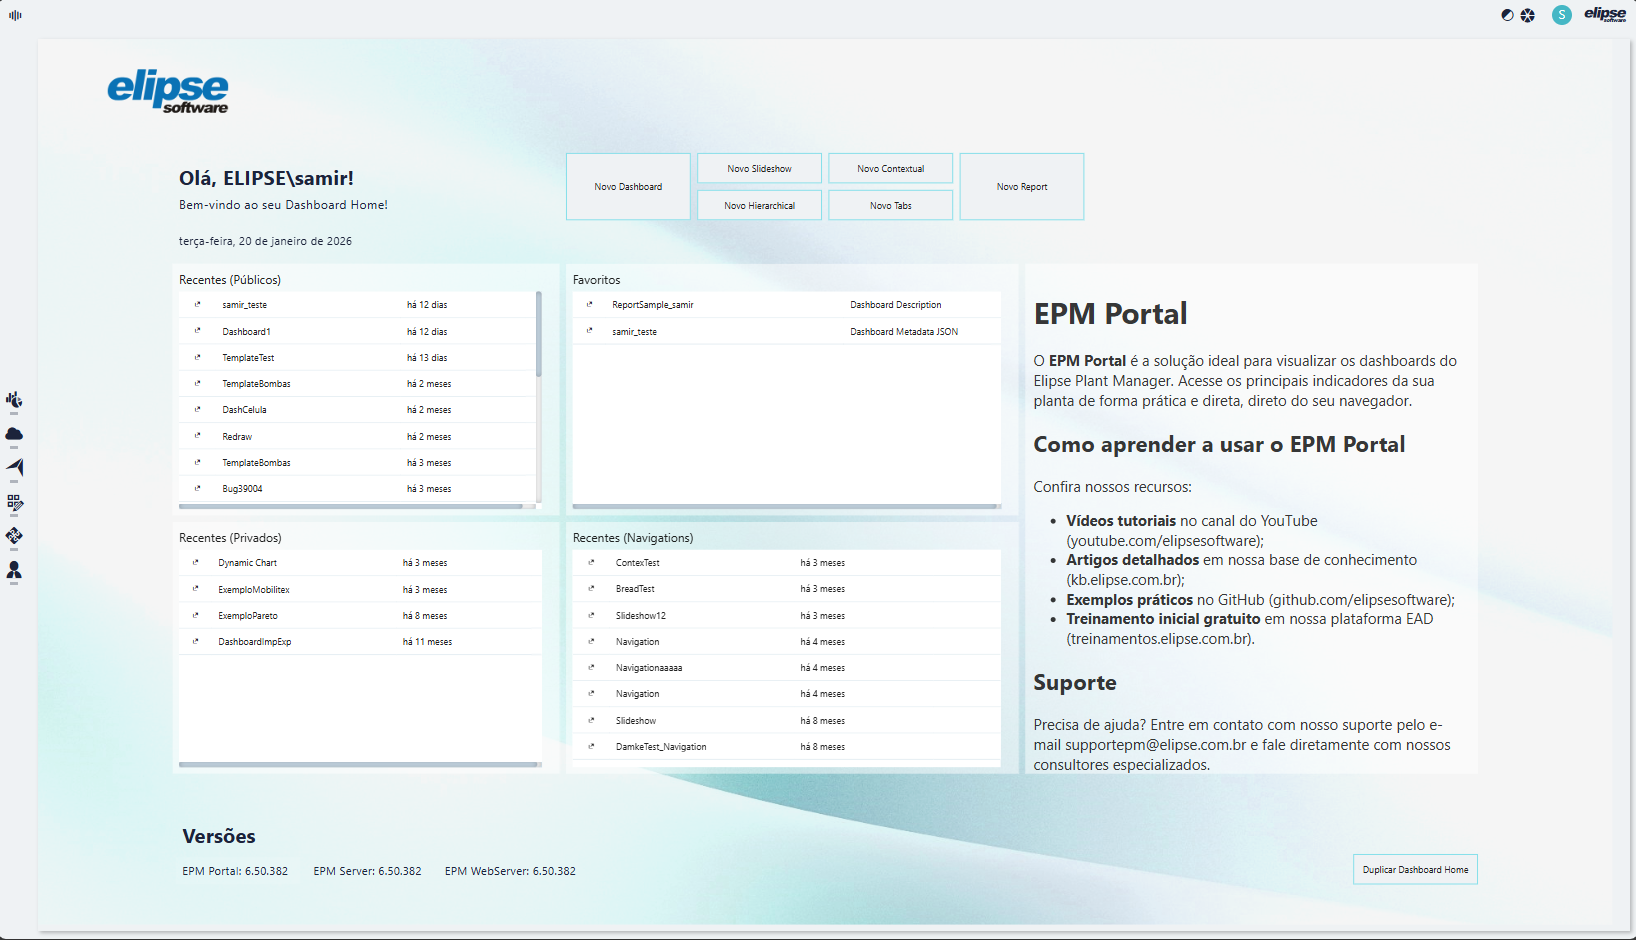The height and width of the screenshot is (940, 1636).
Task: Click vertical scrollbar in Recentes (Públicos) list
Action: pyautogui.click(x=539, y=335)
